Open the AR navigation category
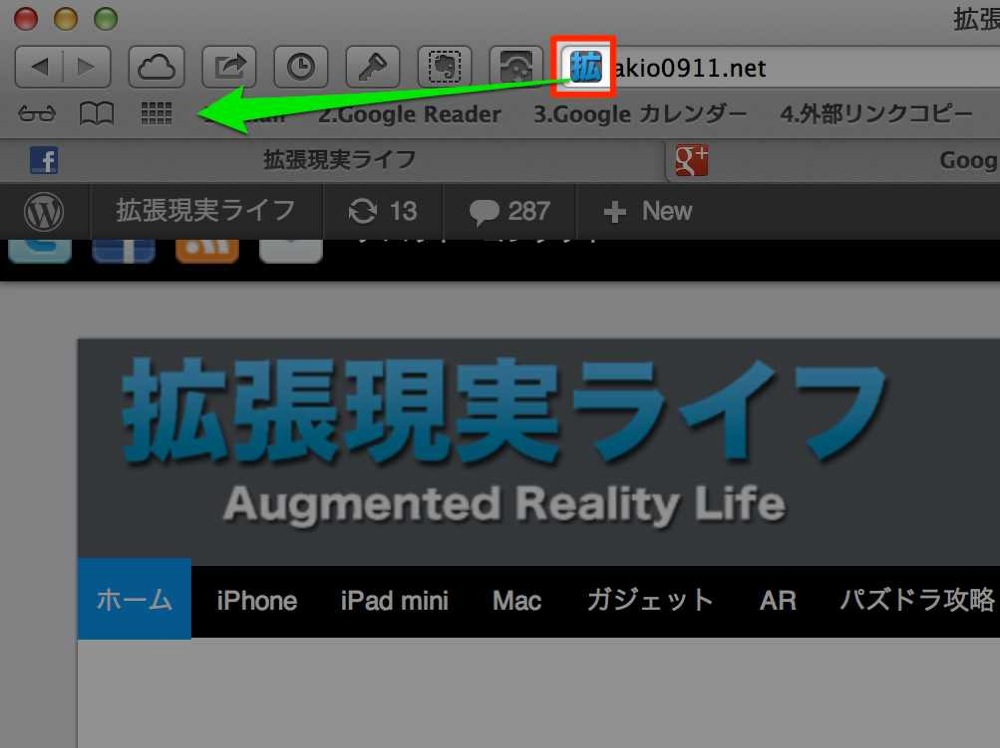Image resolution: width=1000 pixels, height=748 pixels. 778,601
